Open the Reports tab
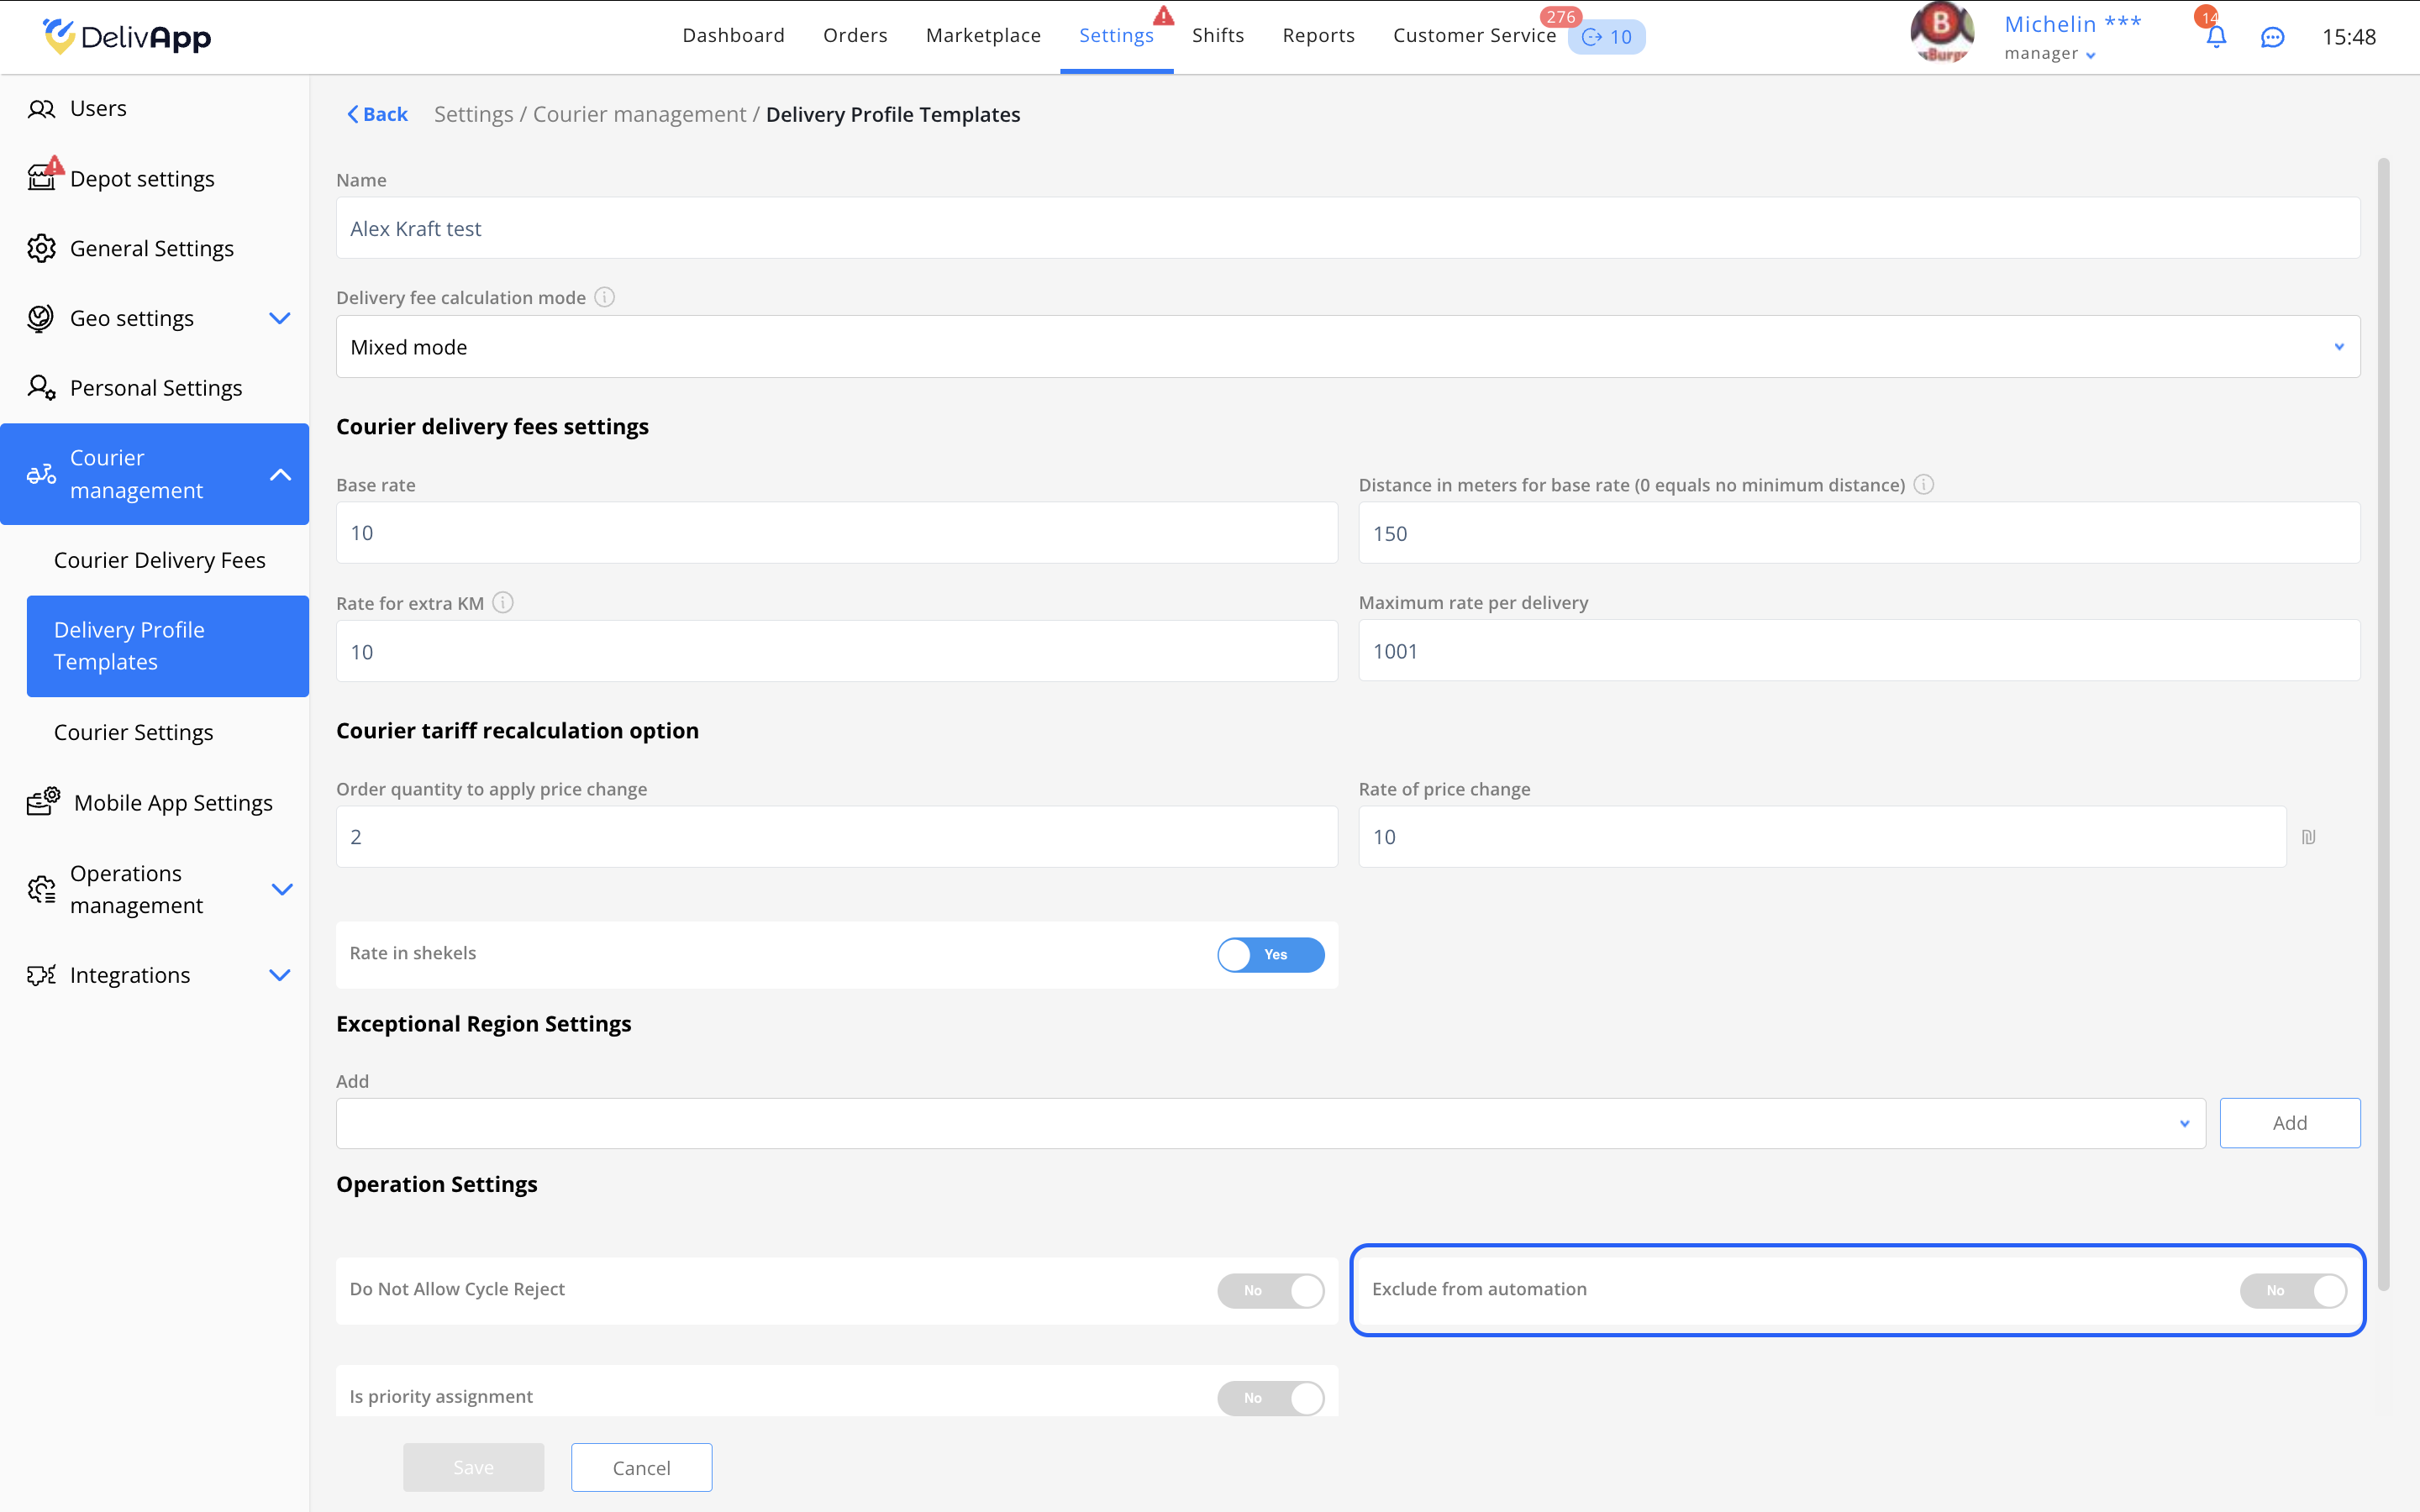The height and width of the screenshot is (1512, 2420). (x=1318, y=36)
